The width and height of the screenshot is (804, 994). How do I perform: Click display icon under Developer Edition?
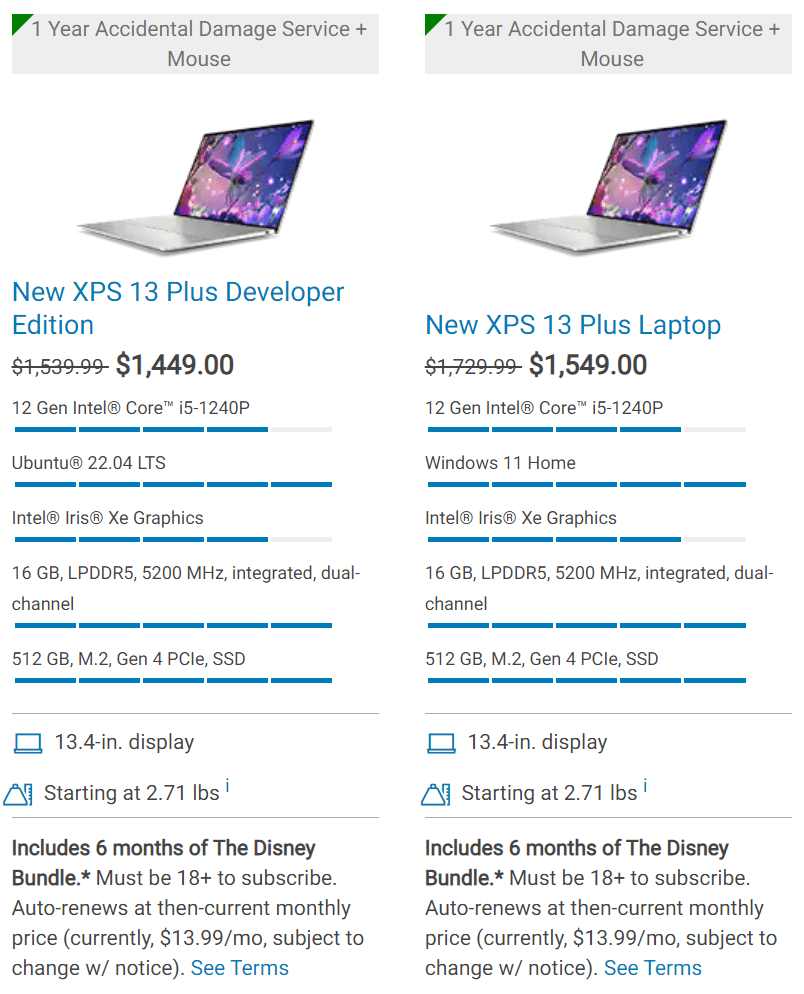[28, 743]
